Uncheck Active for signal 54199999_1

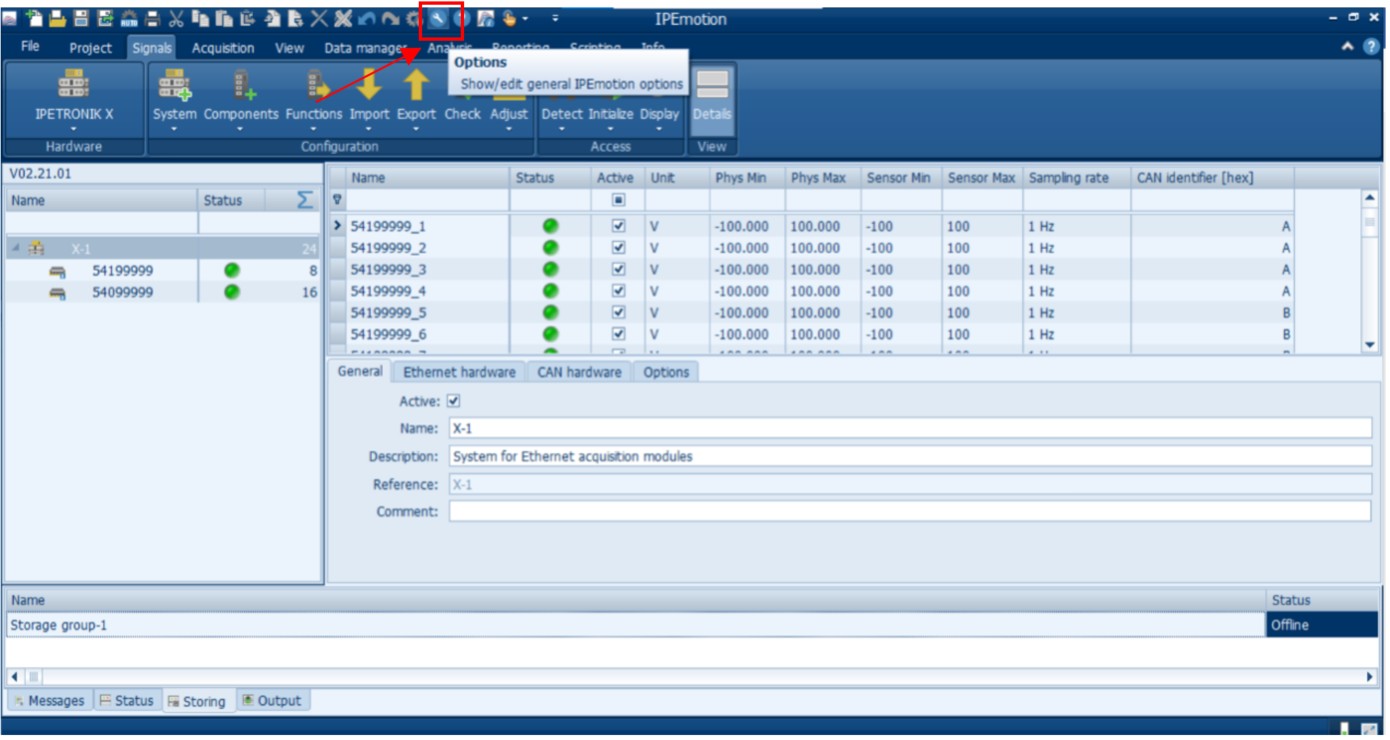pyautogui.click(x=618, y=226)
